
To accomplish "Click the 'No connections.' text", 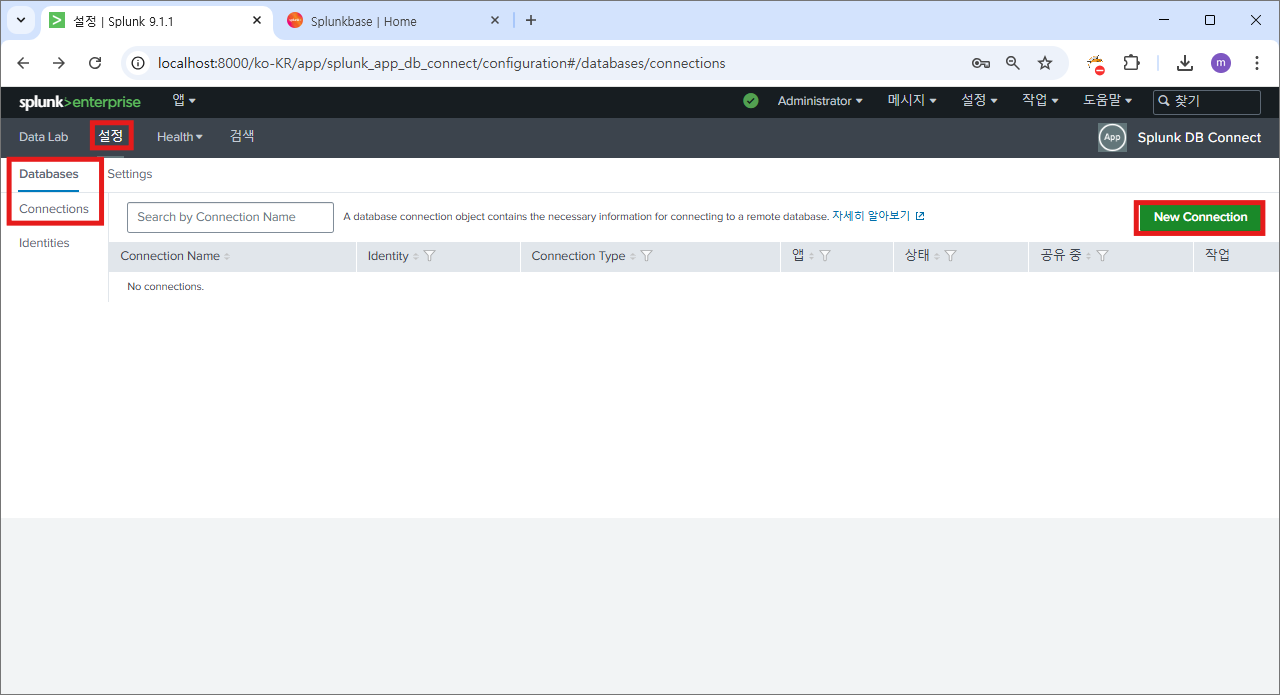I will click(x=165, y=287).
